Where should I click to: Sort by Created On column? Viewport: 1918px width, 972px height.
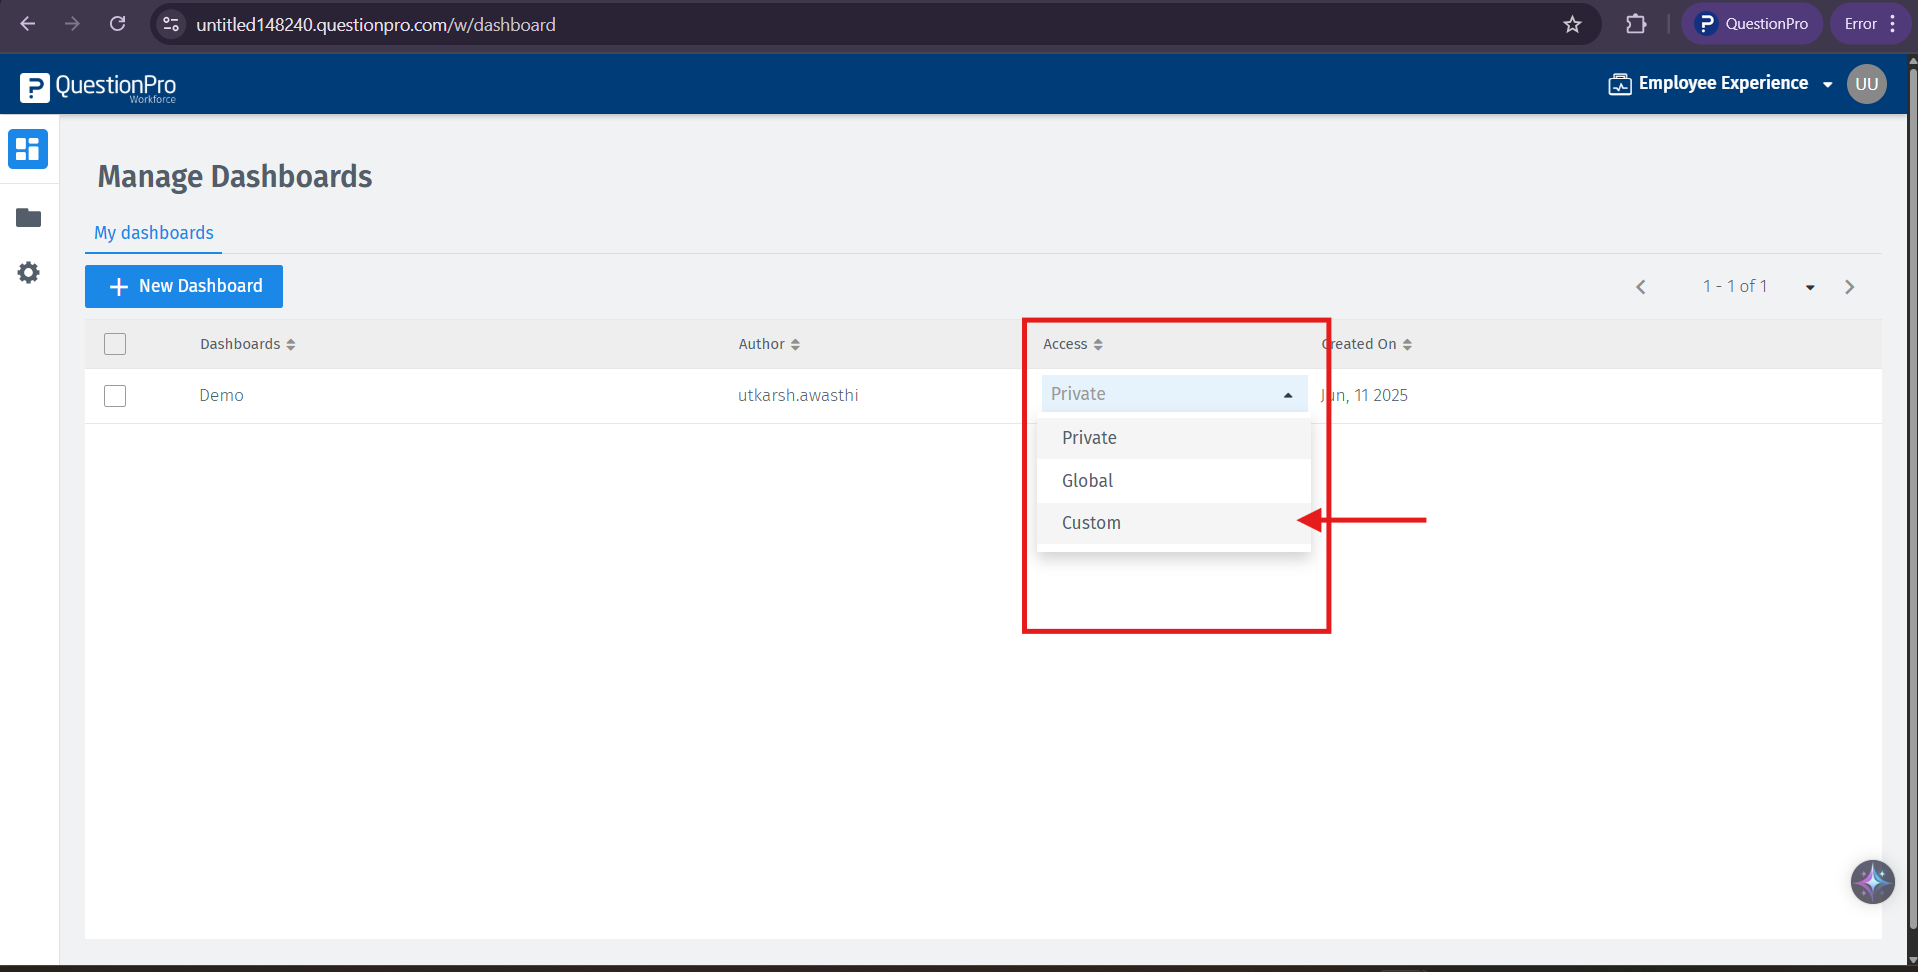point(1367,344)
